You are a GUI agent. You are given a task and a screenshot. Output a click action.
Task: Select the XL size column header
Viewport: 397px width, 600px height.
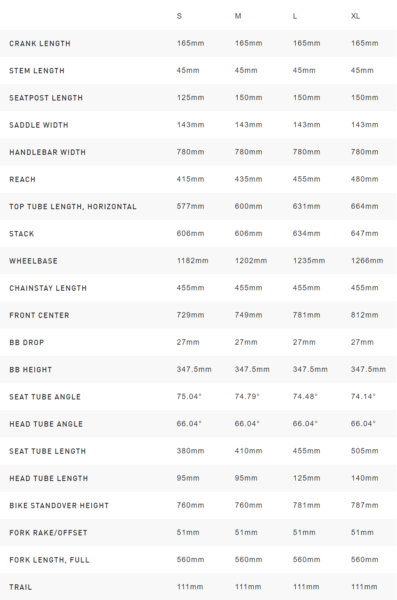[x=355, y=16]
